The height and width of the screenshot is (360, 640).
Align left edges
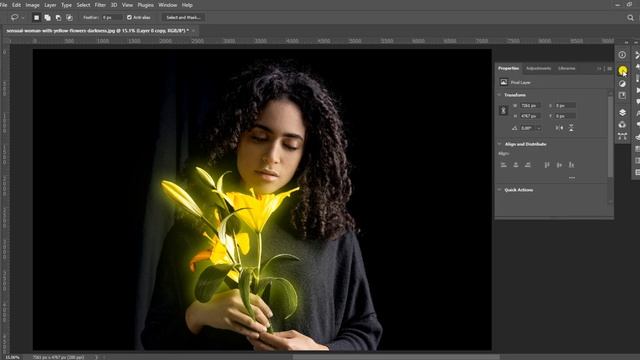[504, 165]
